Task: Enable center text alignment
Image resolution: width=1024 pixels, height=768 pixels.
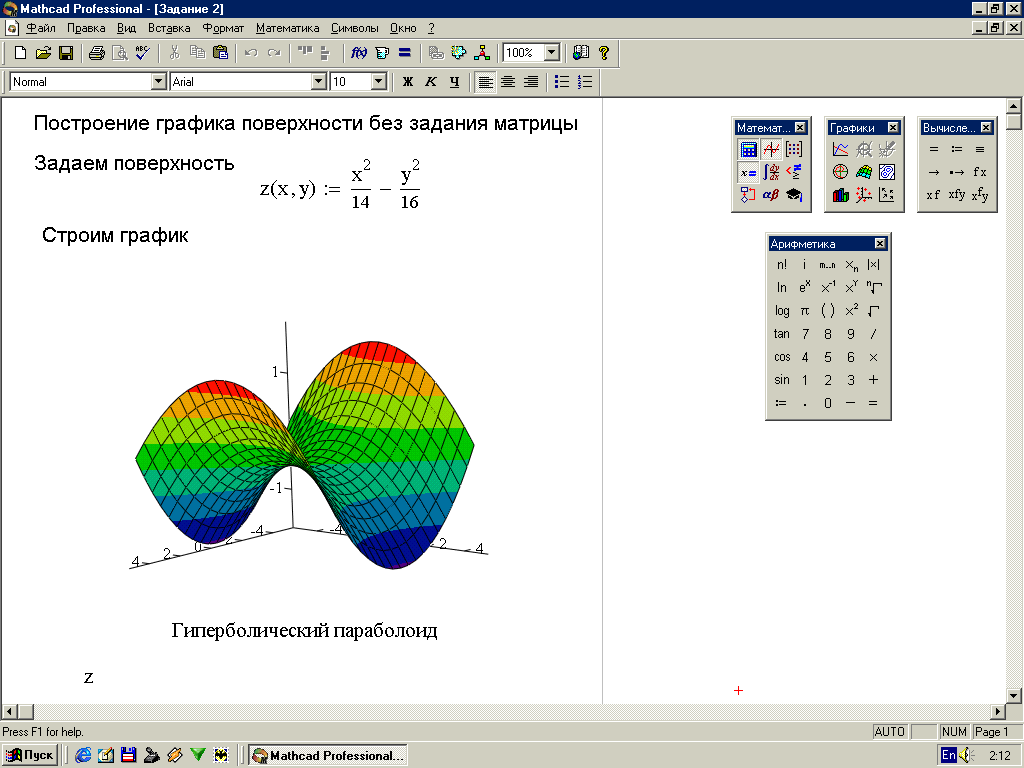Action: pos(508,82)
